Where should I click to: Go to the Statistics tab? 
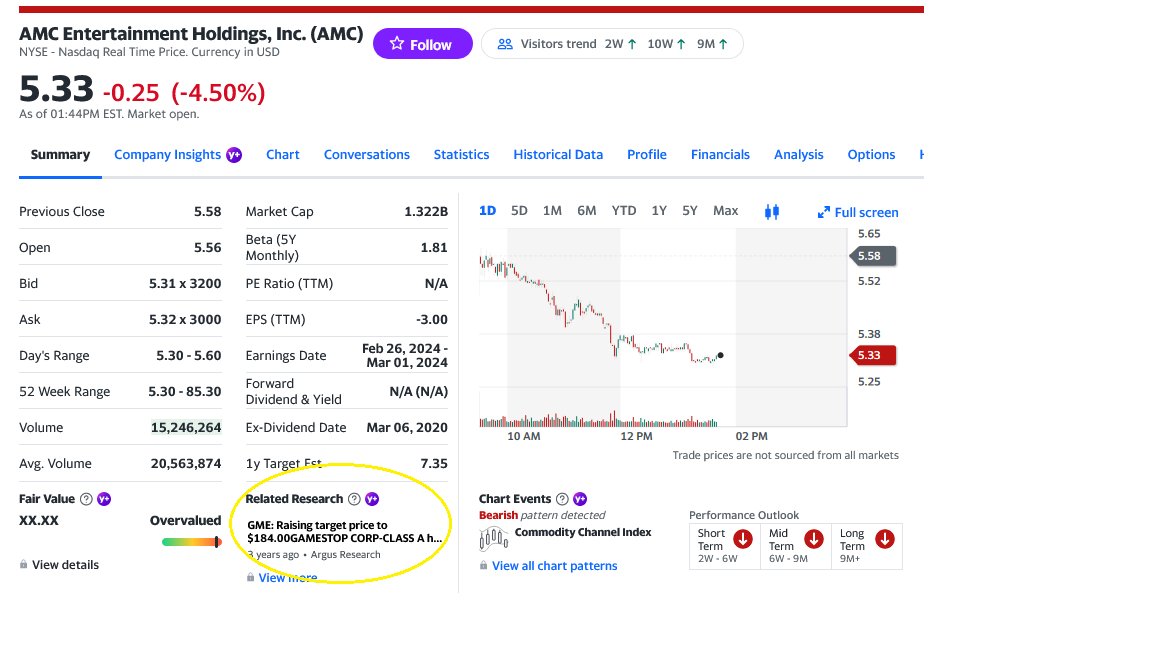(461, 154)
